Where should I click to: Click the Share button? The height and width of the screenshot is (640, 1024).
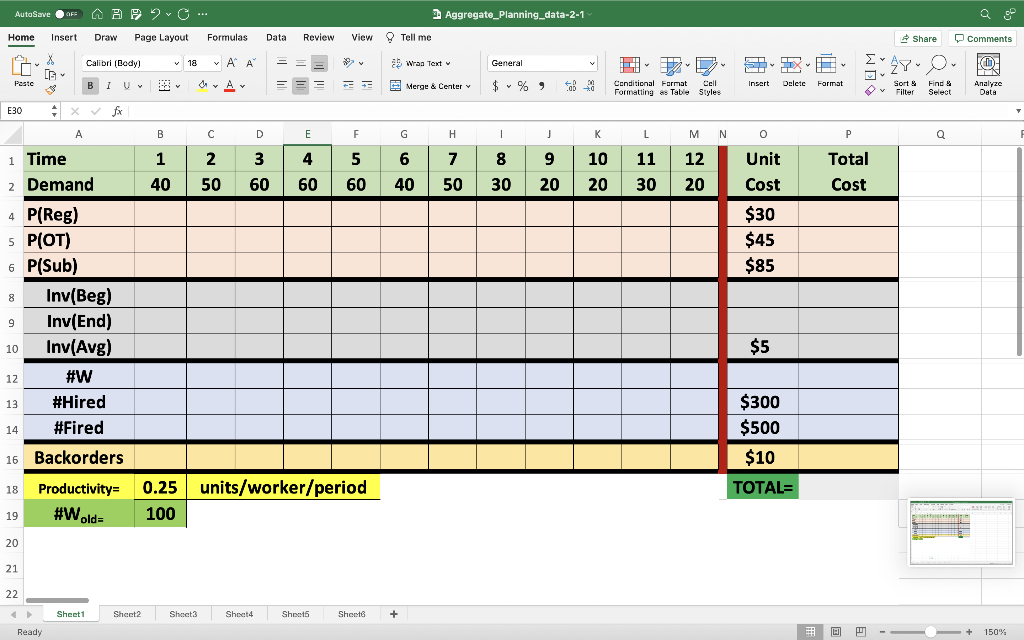point(917,37)
